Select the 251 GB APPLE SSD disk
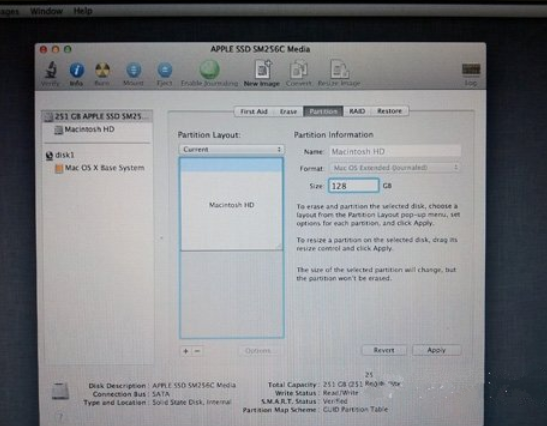 97,116
